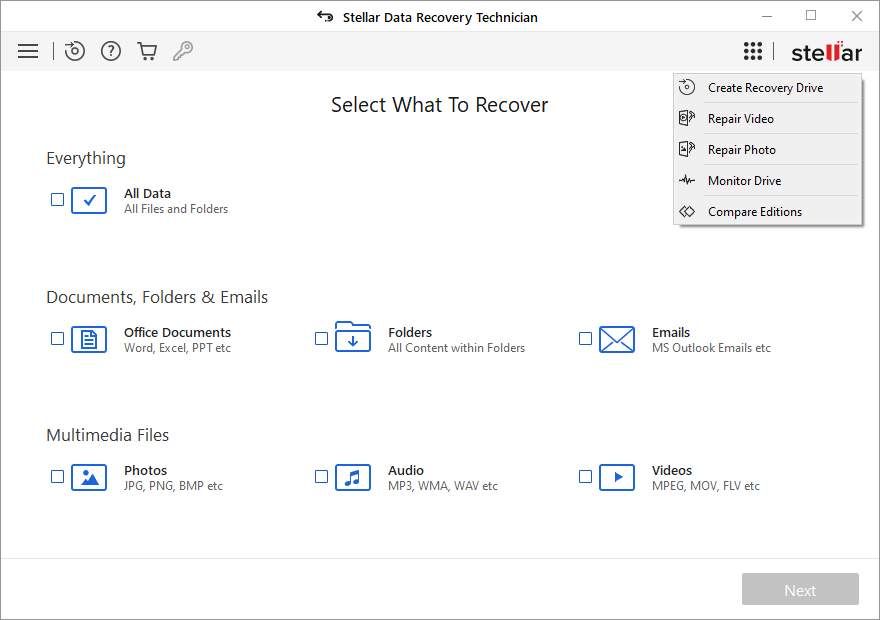The width and height of the screenshot is (880, 620).
Task: Choose Create Recovery Drive from menu
Action: pyautogui.click(x=767, y=88)
